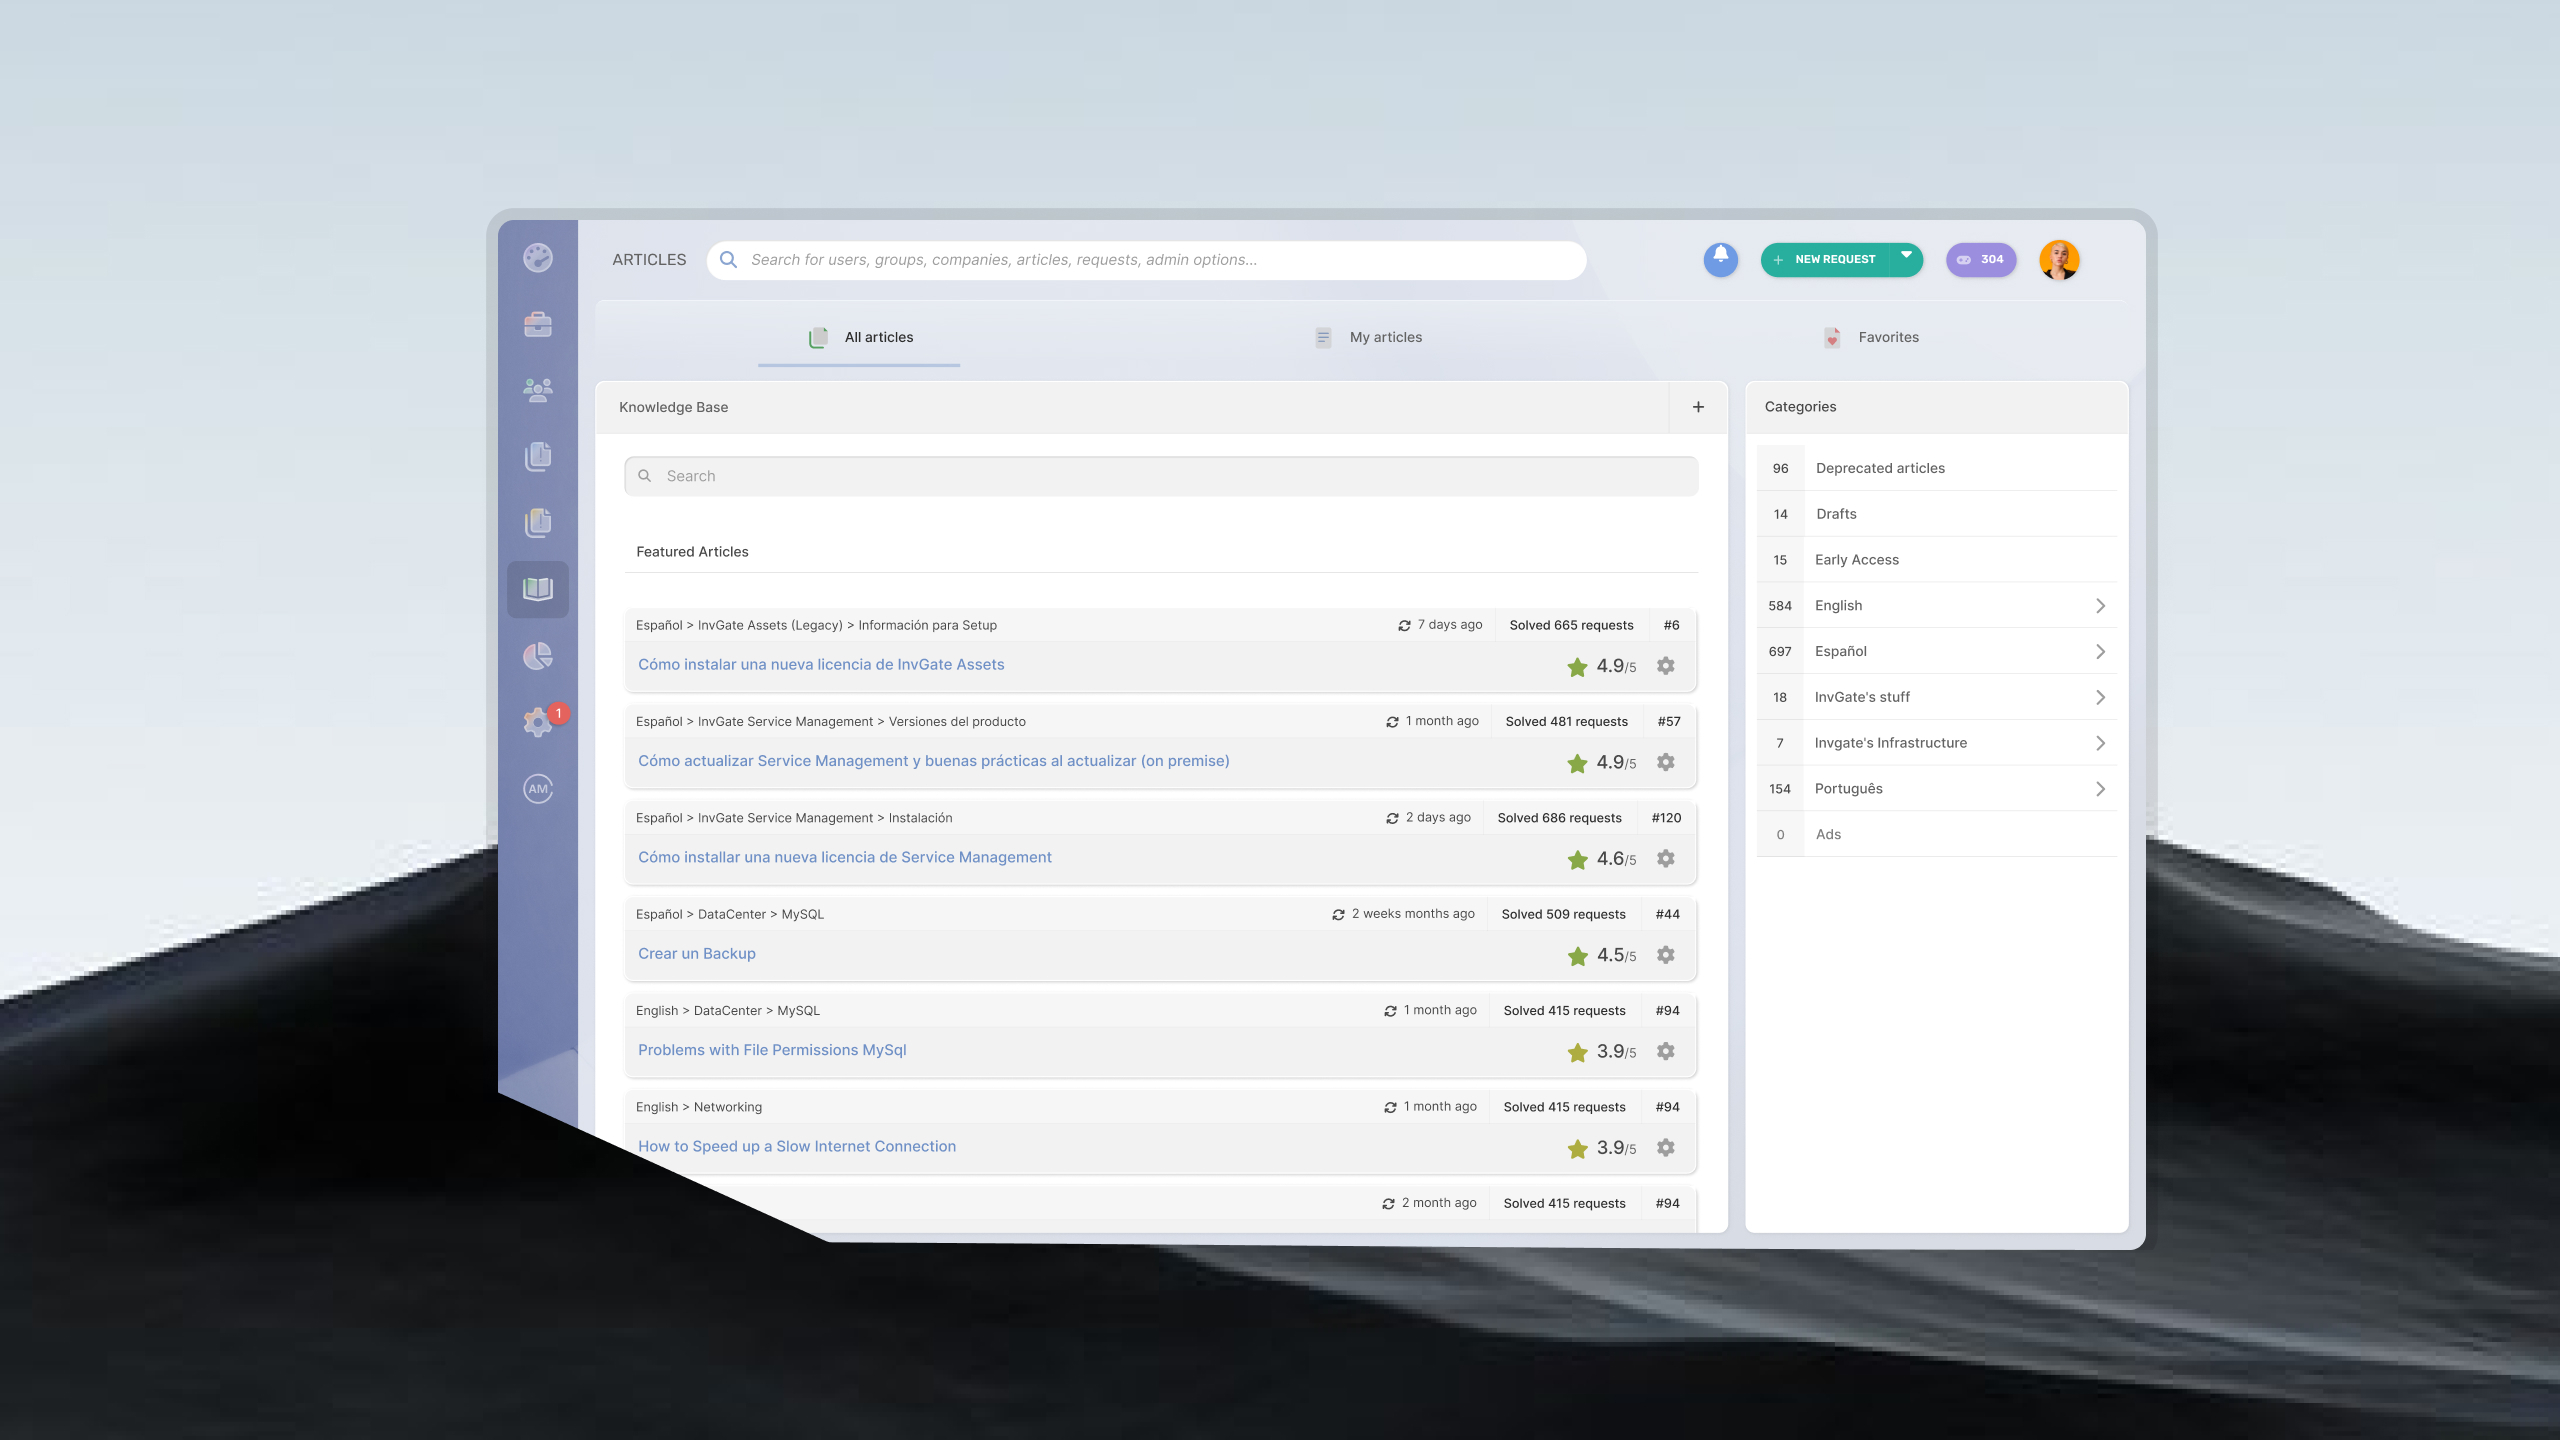
Task: Open the notifications bell
Action: (x=1720, y=259)
